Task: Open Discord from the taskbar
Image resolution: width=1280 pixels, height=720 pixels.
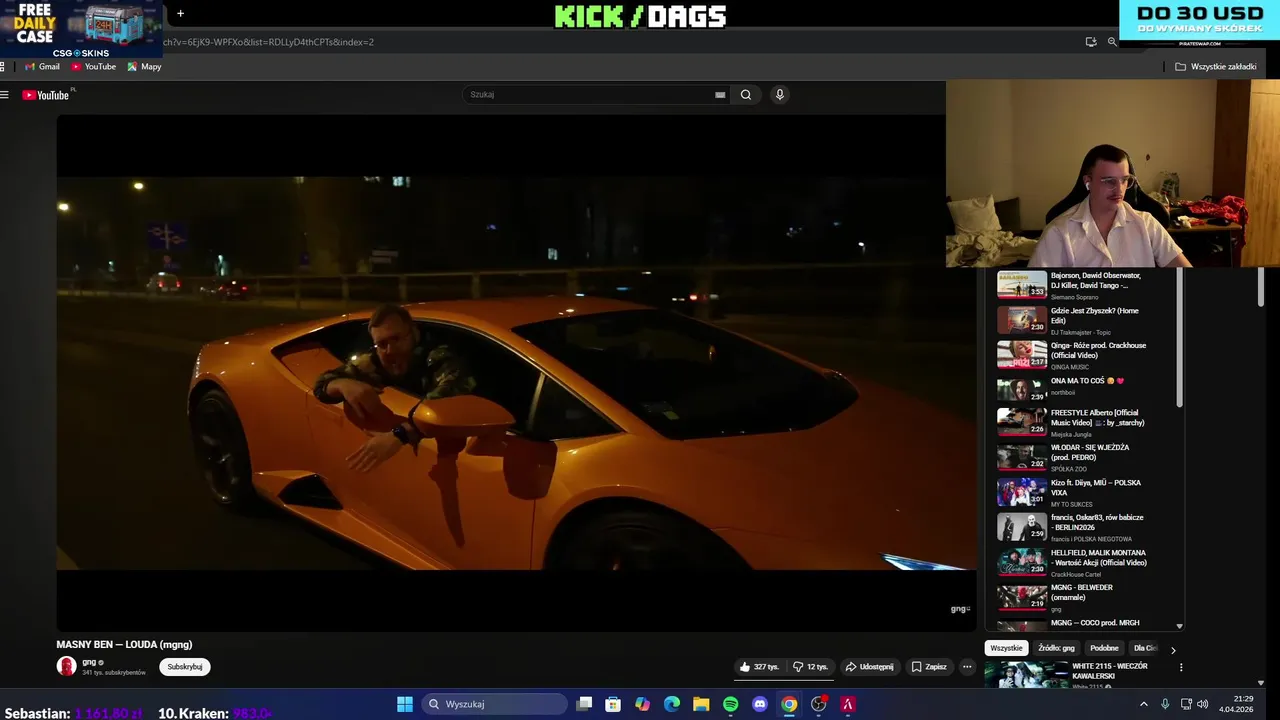Action: (760, 704)
